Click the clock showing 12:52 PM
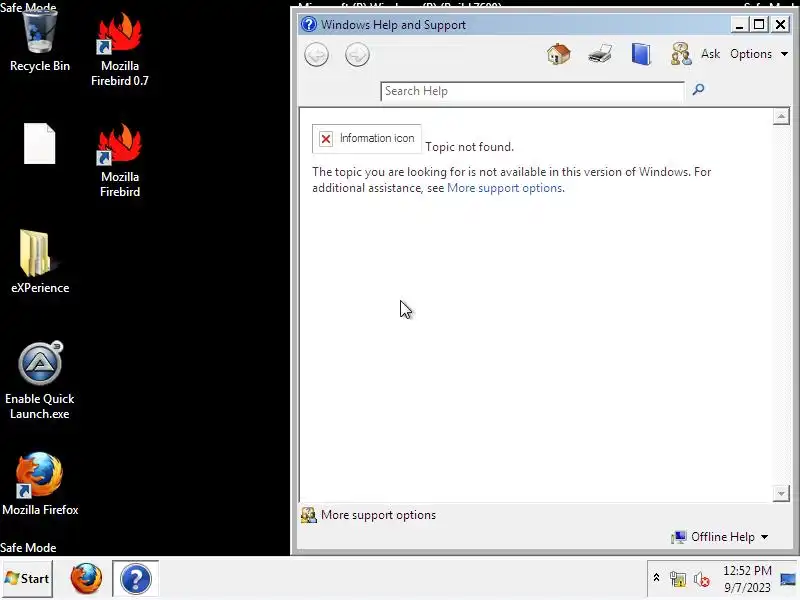Image resolution: width=800 pixels, height=600 pixels. click(747, 579)
